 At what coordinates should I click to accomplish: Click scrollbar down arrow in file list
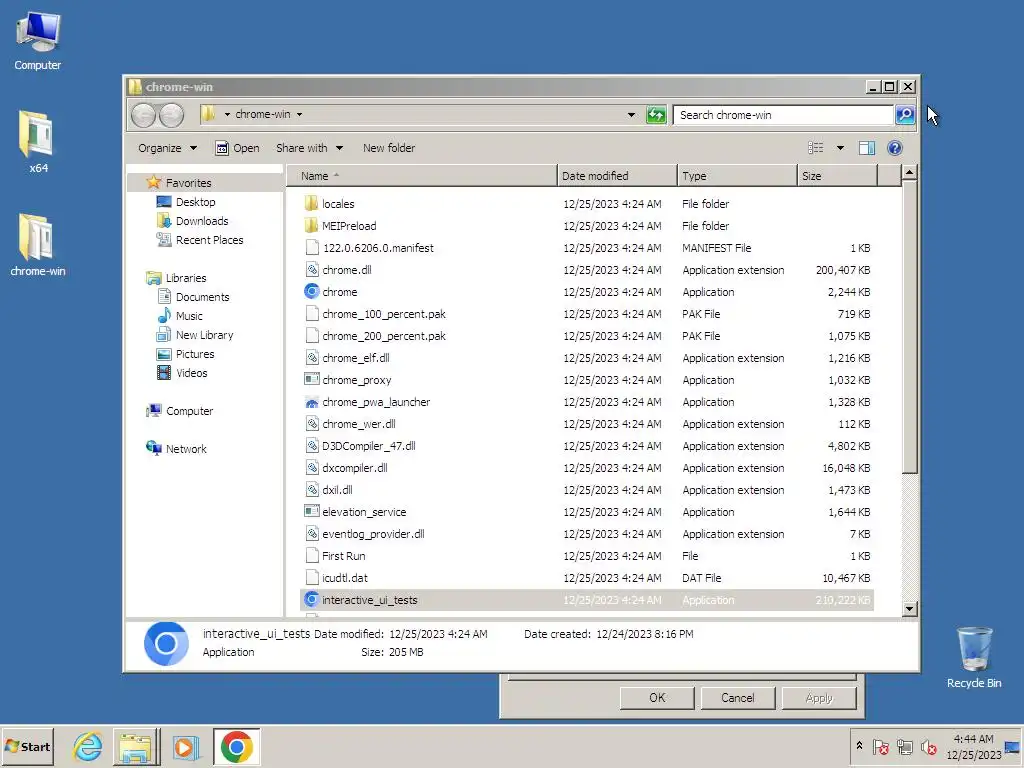click(909, 609)
